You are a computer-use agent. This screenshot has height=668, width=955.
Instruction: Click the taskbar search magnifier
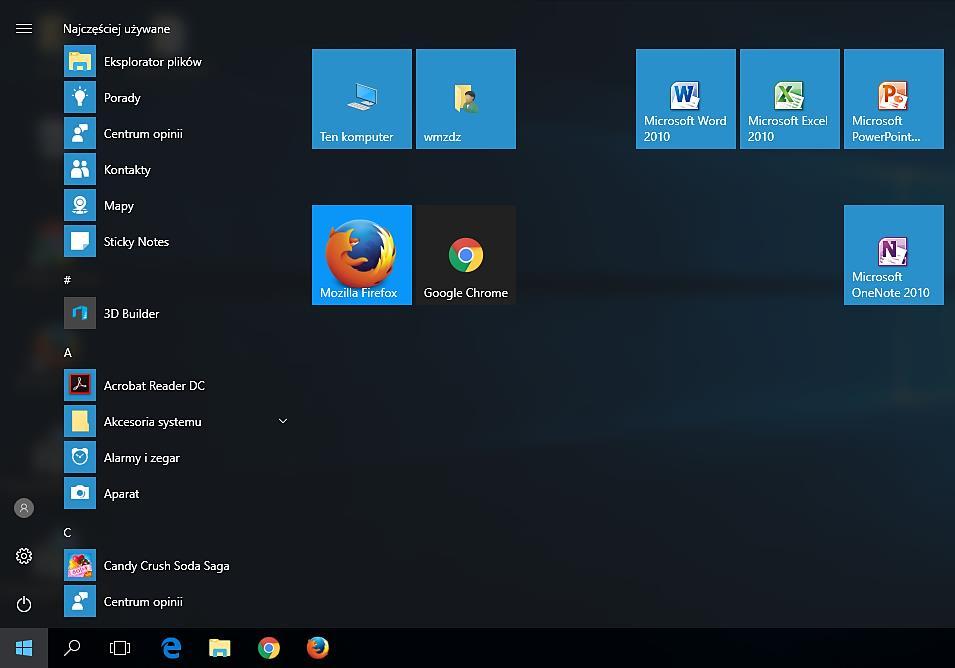[72, 648]
